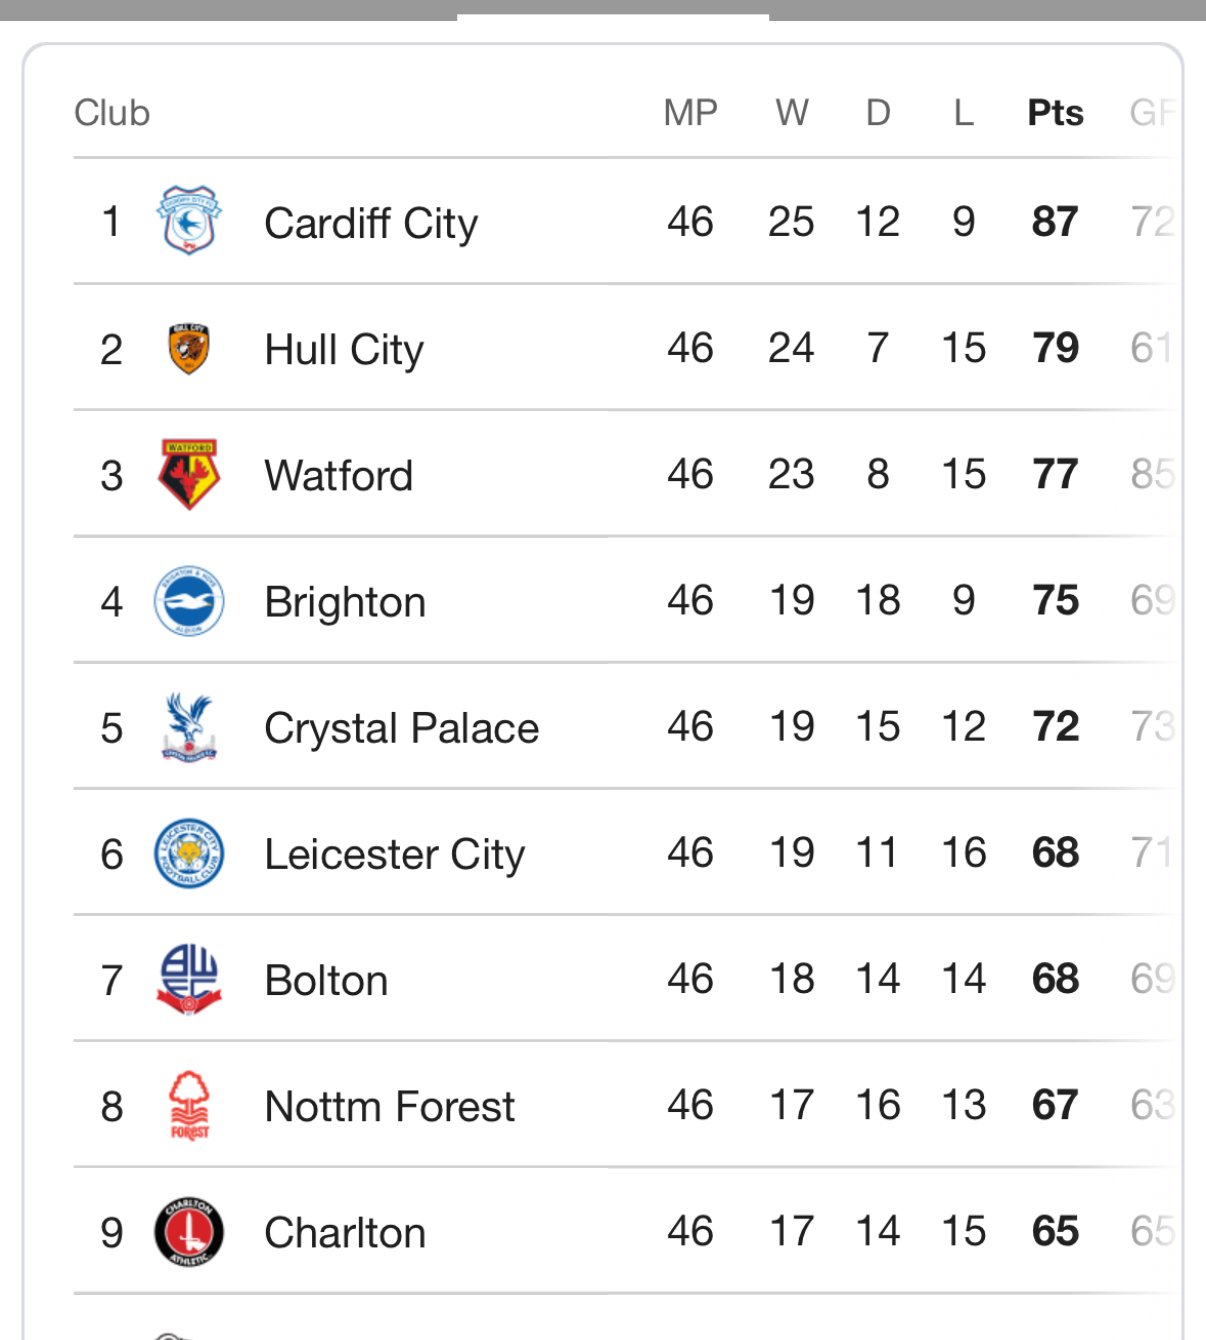Image resolution: width=1206 pixels, height=1340 pixels.
Task: Open the Nottm Forest team name
Action: [x=389, y=1107]
